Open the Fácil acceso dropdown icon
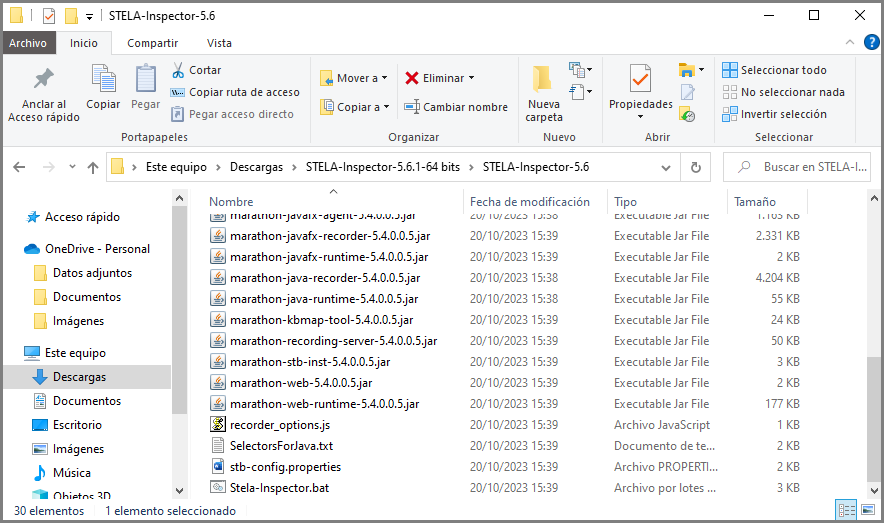 580,91
